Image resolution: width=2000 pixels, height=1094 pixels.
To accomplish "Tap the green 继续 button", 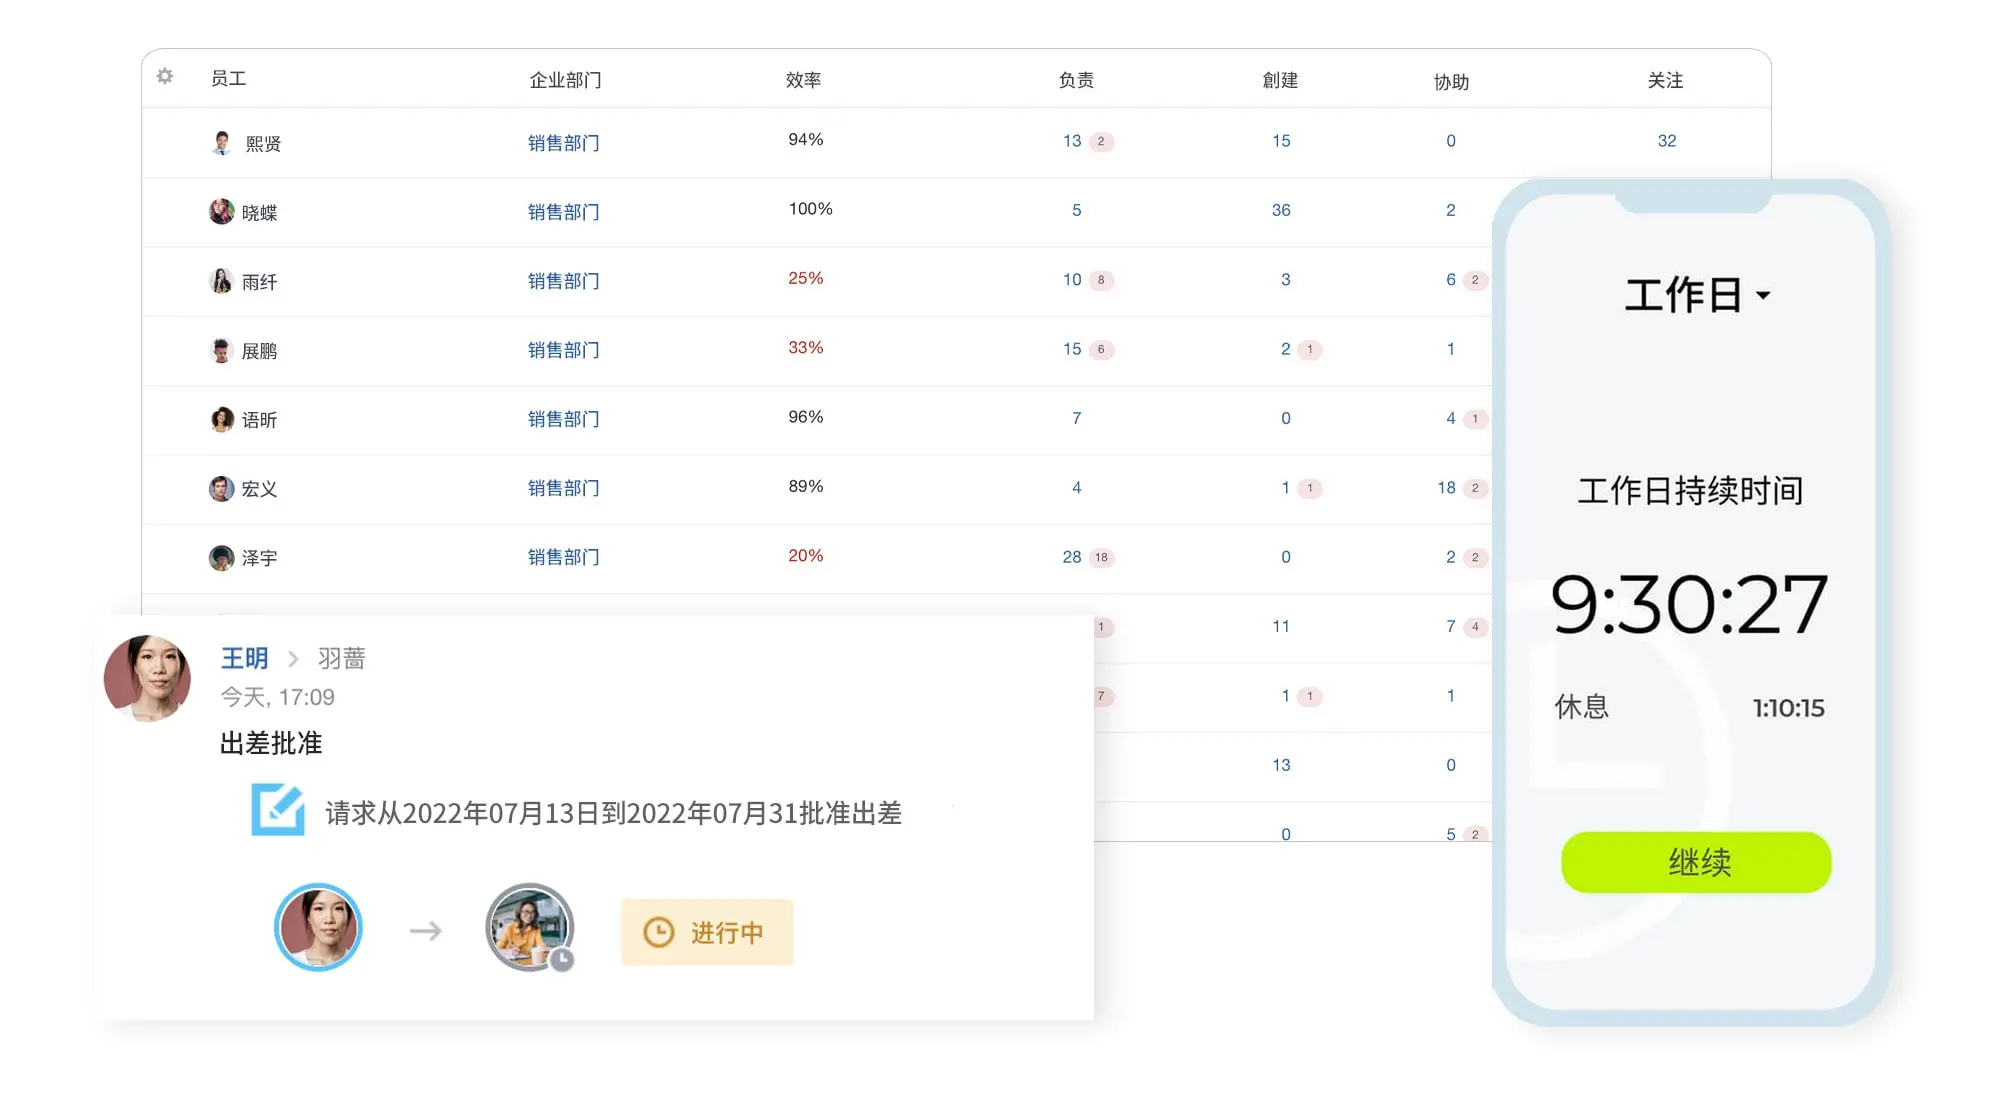I will [x=1696, y=862].
